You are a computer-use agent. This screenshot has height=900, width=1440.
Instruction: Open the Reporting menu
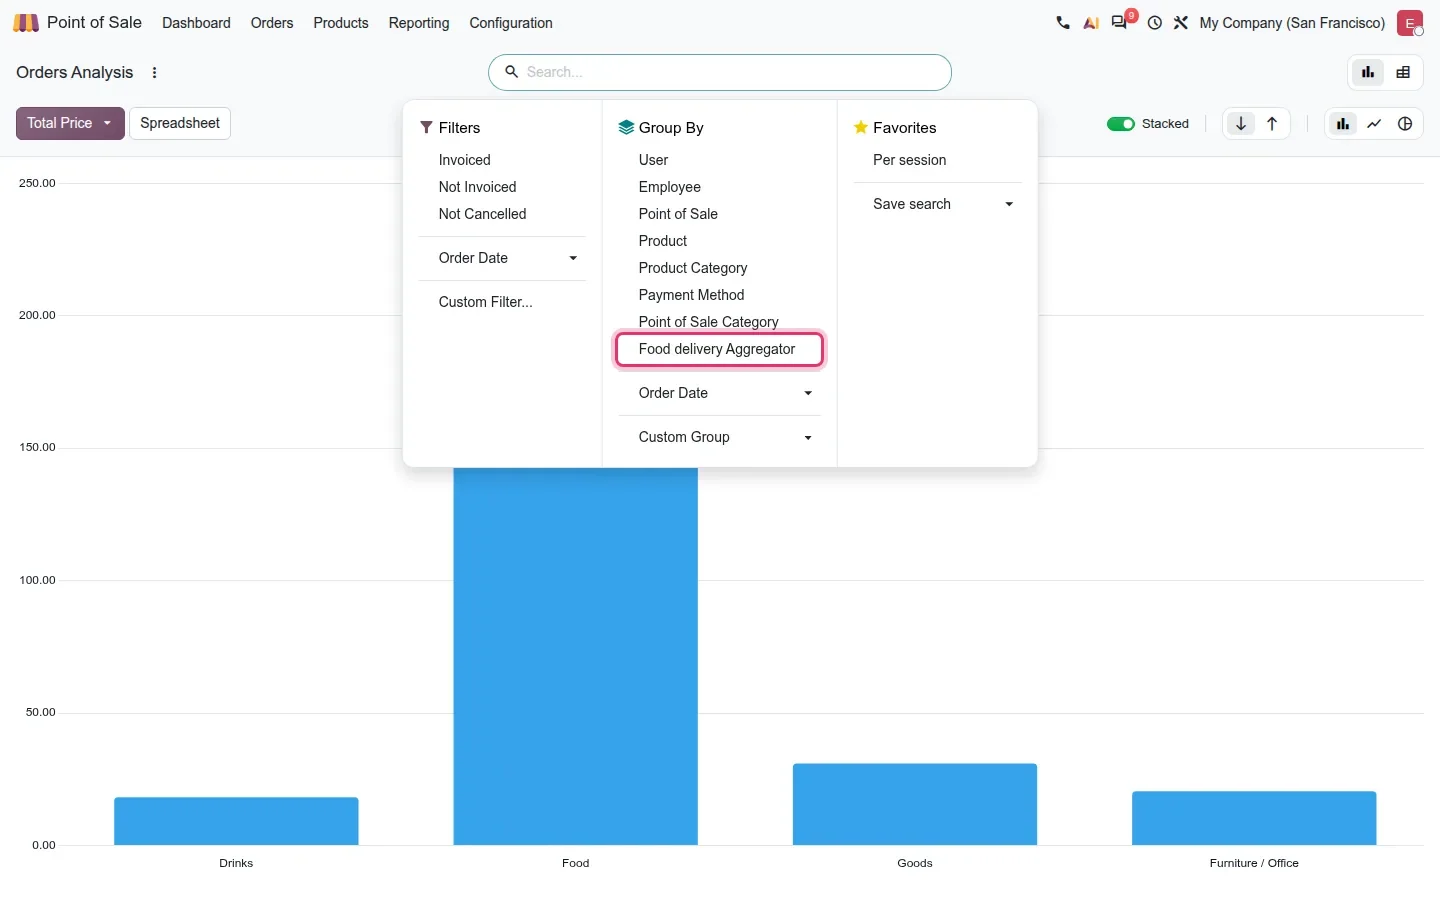(x=419, y=23)
